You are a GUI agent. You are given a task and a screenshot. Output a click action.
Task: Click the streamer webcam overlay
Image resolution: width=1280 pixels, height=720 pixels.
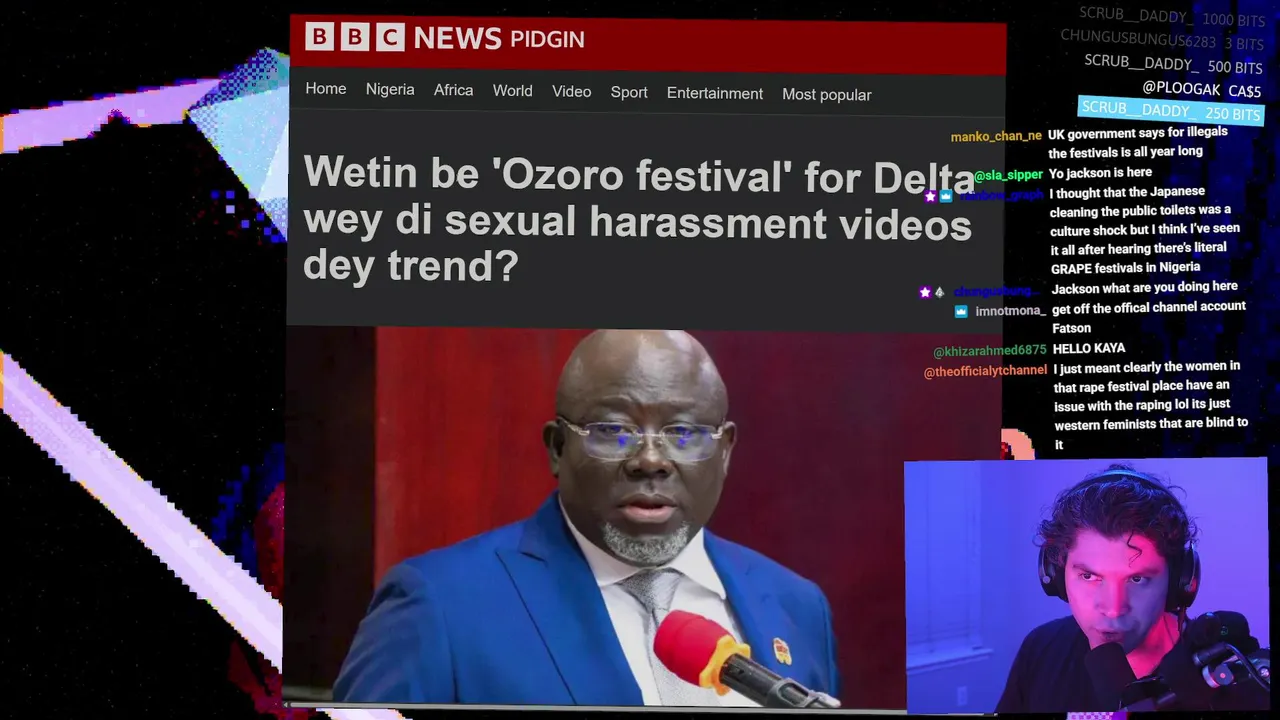click(1086, 587)
